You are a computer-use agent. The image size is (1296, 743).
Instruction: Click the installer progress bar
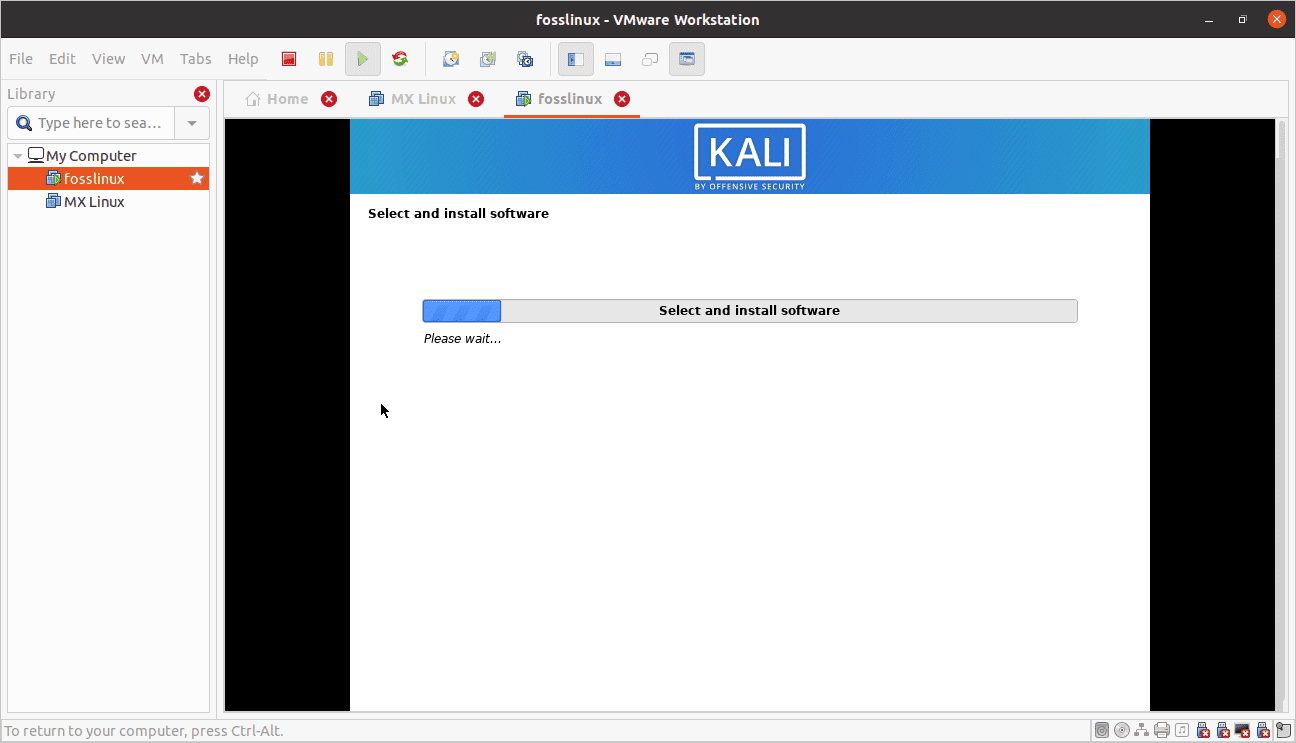pos(750,311)
